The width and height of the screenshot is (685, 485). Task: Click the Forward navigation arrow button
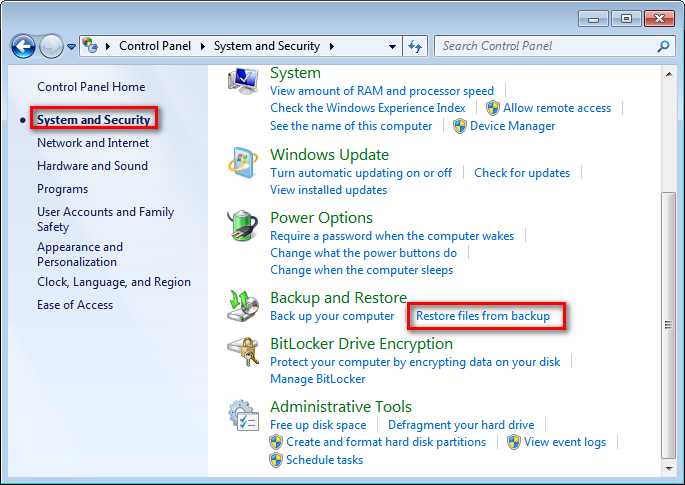(51, 46)
